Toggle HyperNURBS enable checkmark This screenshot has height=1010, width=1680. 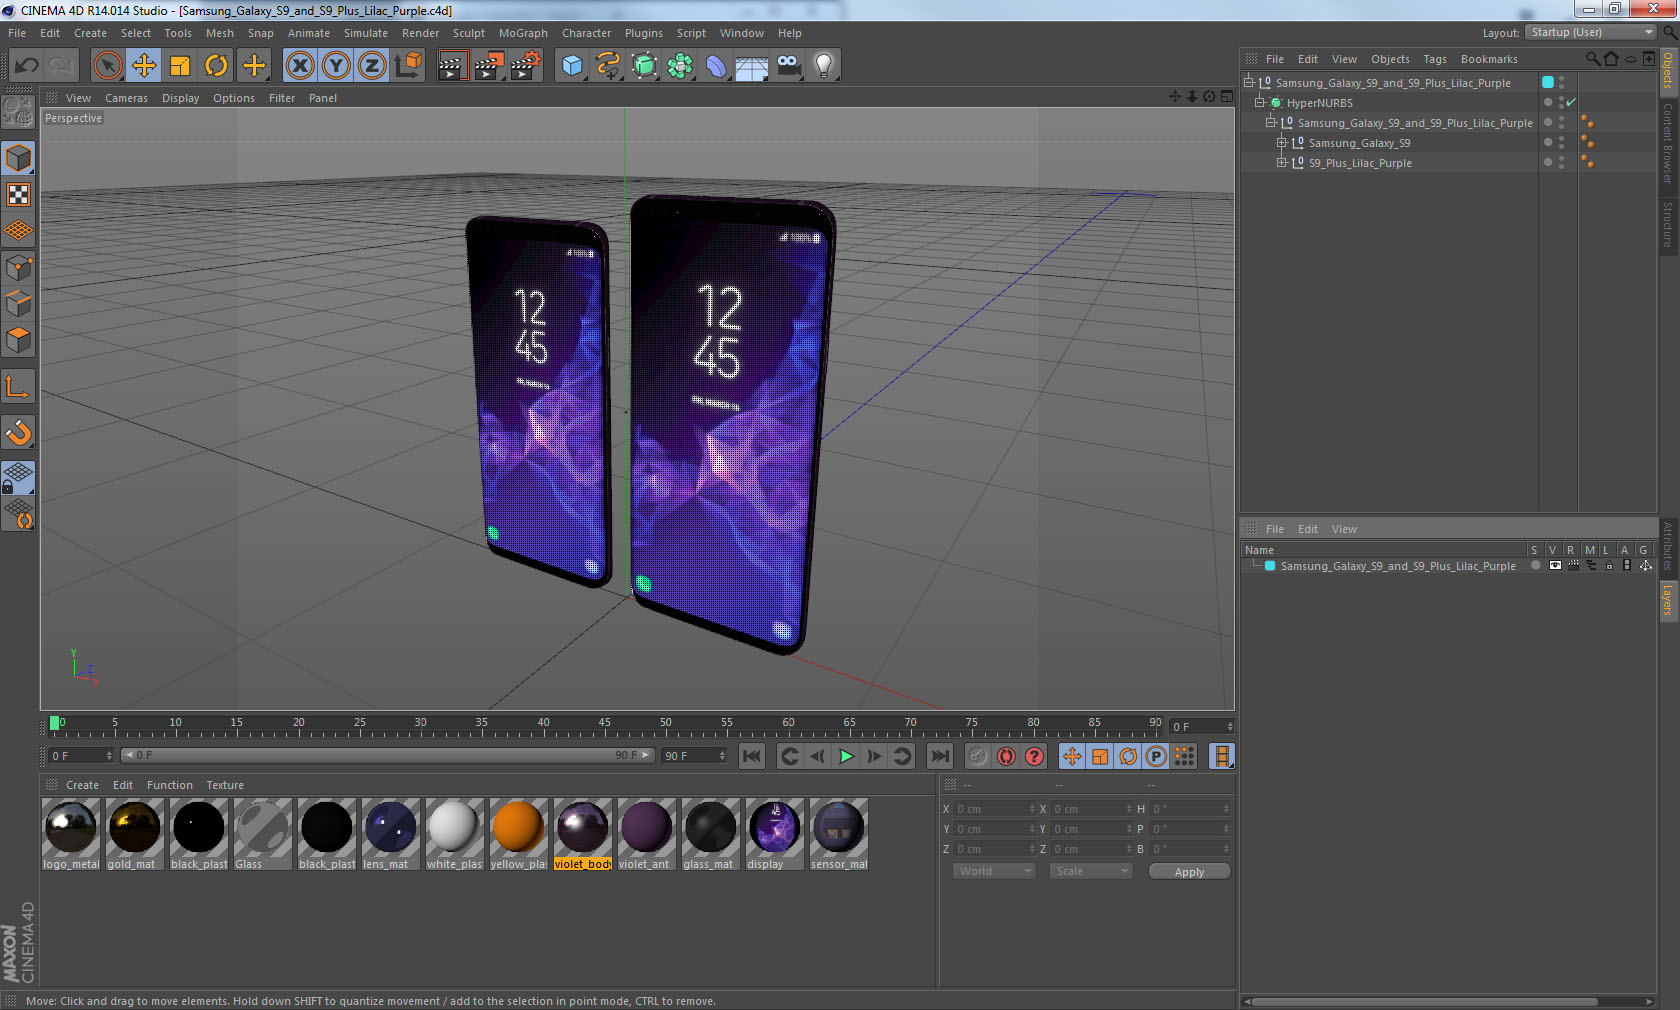[x=1571, y=102]
